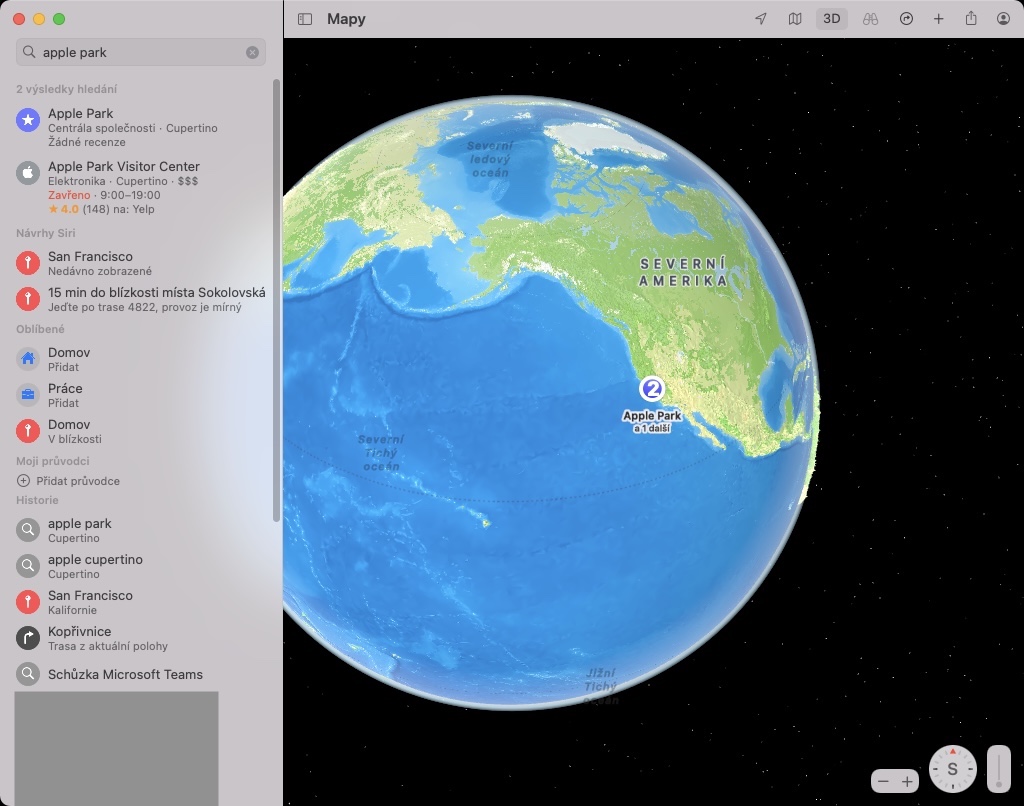Open San Francisco Kalifornie history entry

pos(140,602)
